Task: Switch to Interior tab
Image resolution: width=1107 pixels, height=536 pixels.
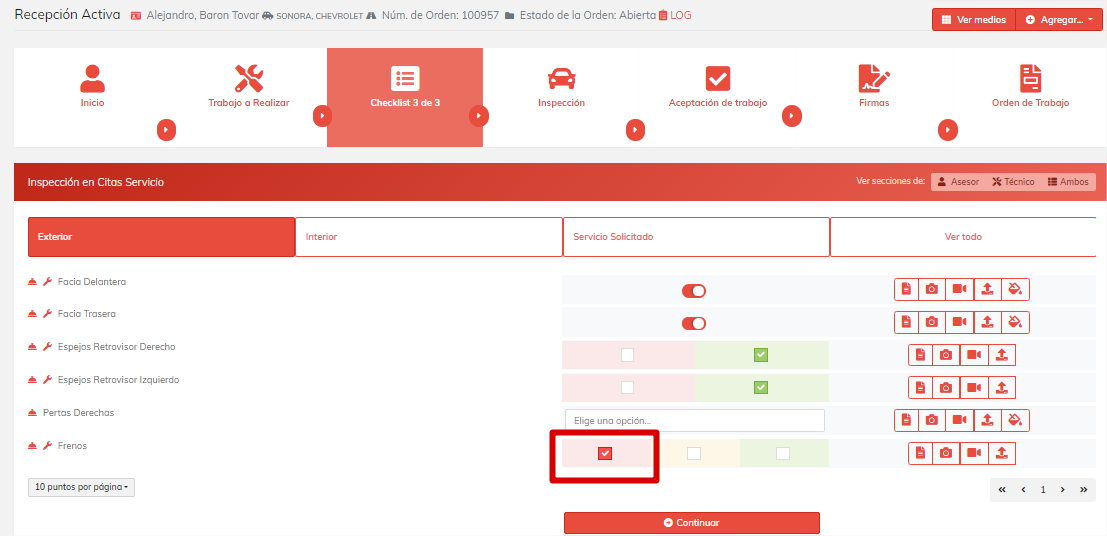Action: [428, 237]
